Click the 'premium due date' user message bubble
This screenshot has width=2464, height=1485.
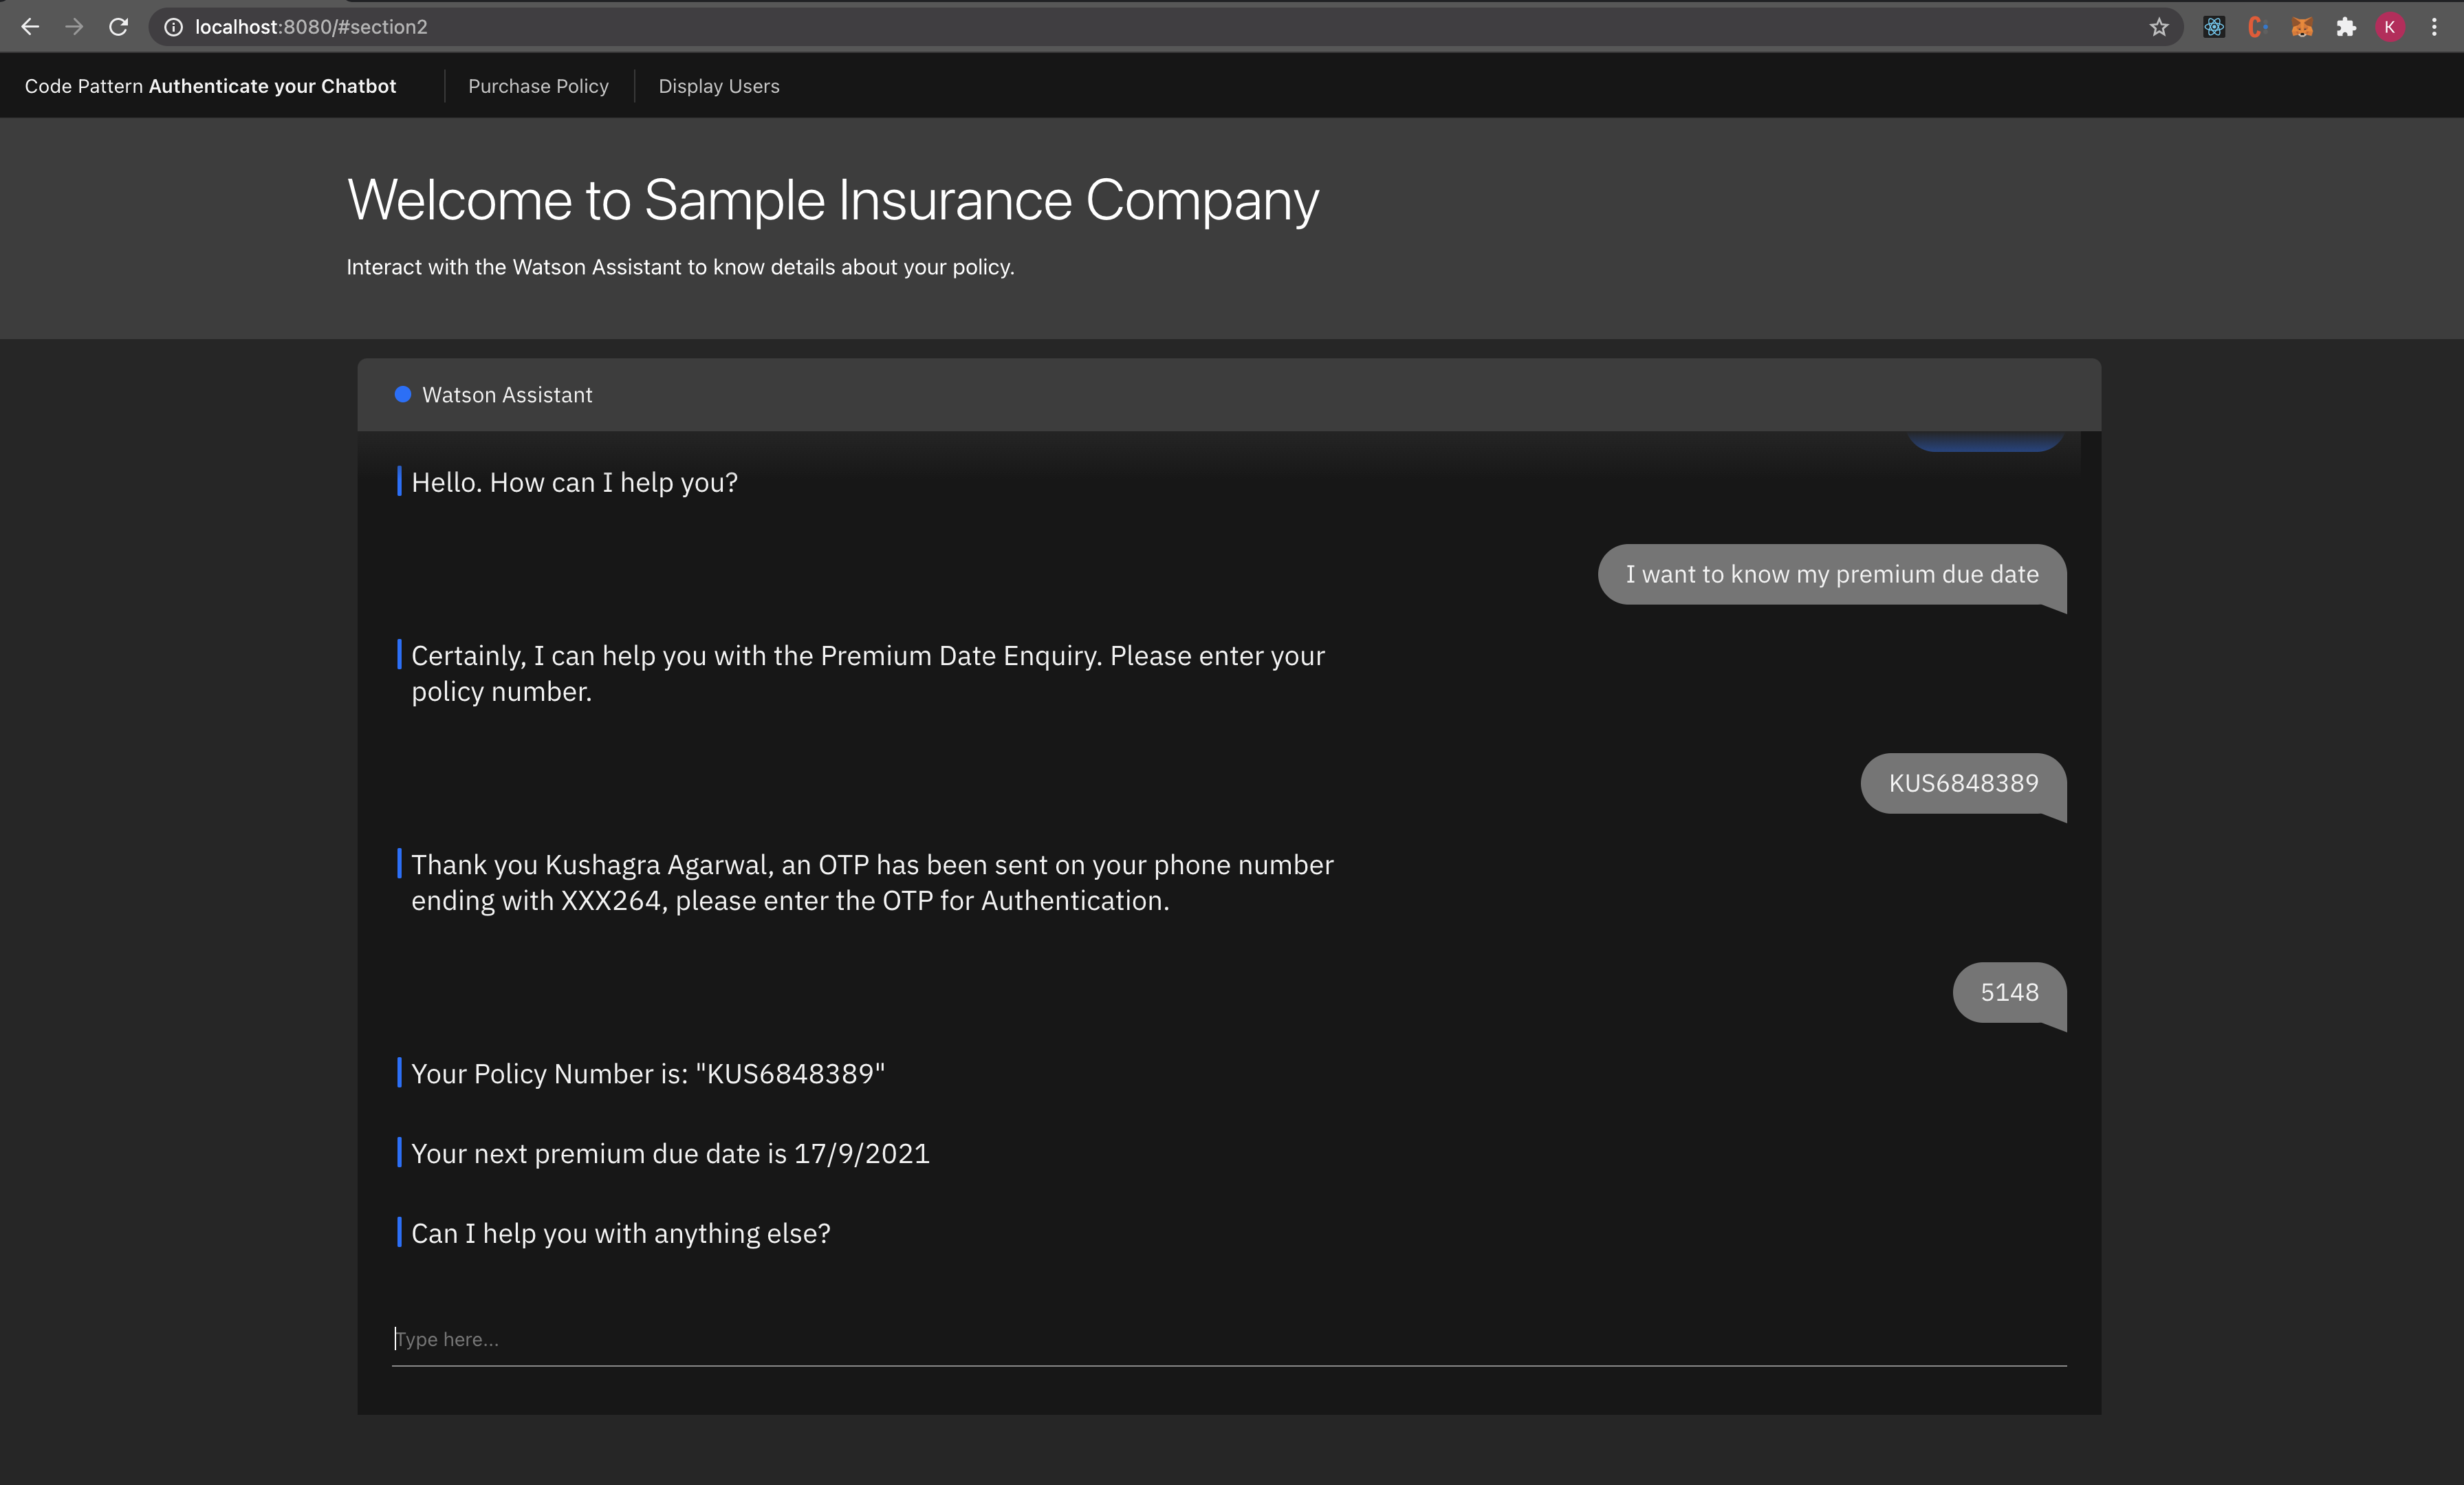pyautogui.click(x=1830, y=574)
